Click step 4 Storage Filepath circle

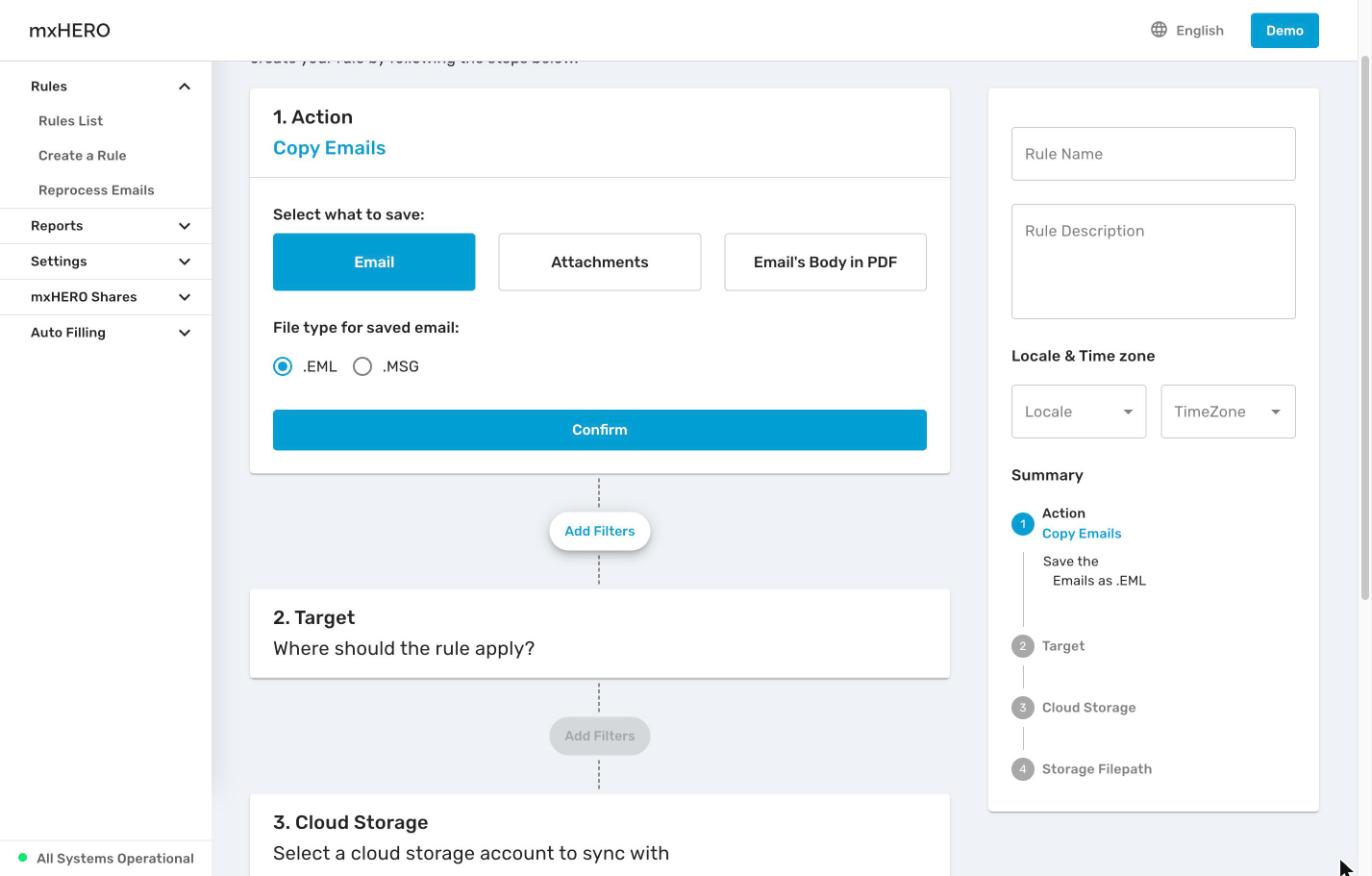(1022, 769)
